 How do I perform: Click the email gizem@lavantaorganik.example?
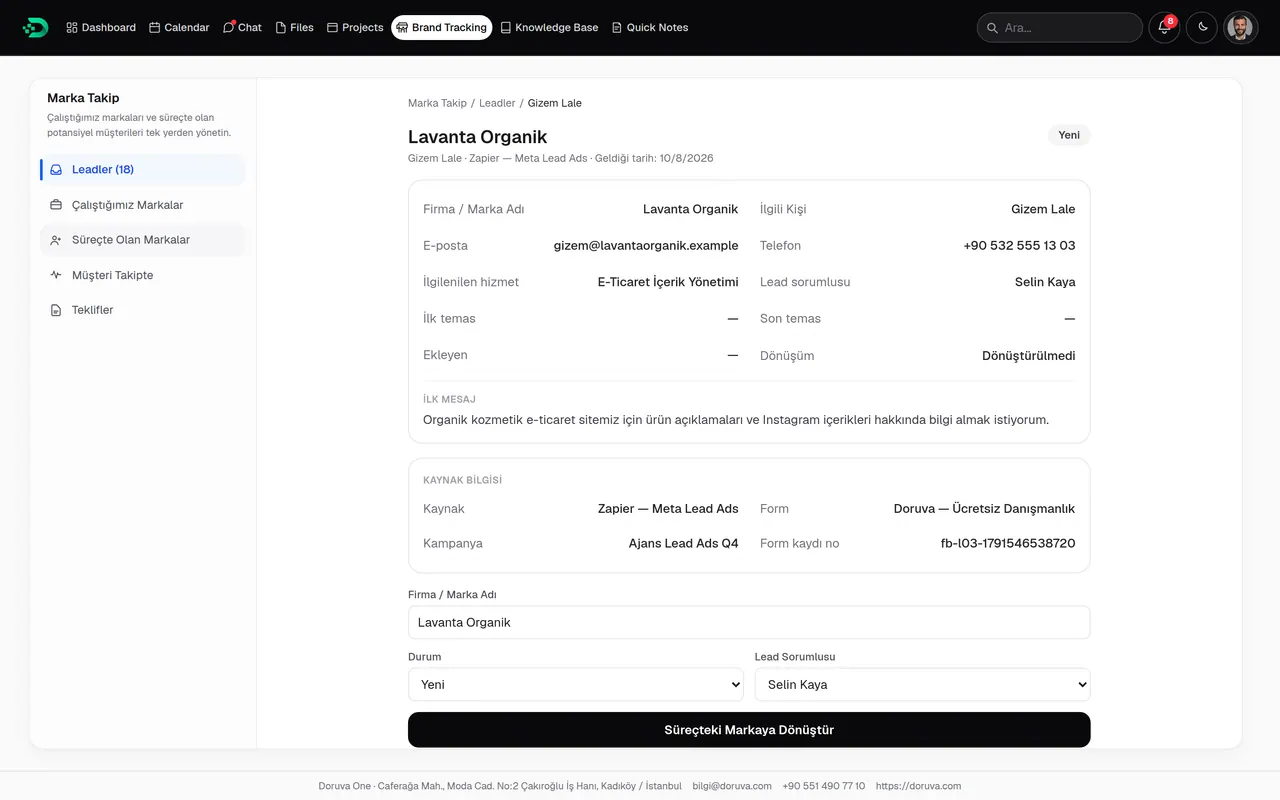point(646,246)
